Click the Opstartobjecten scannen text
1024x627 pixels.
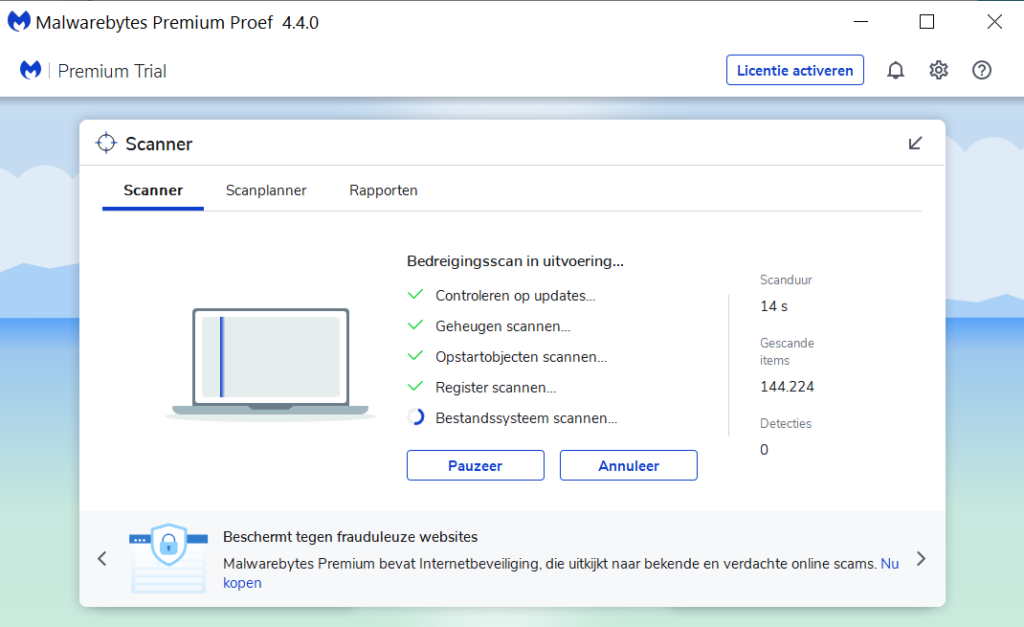click(521, 357)
